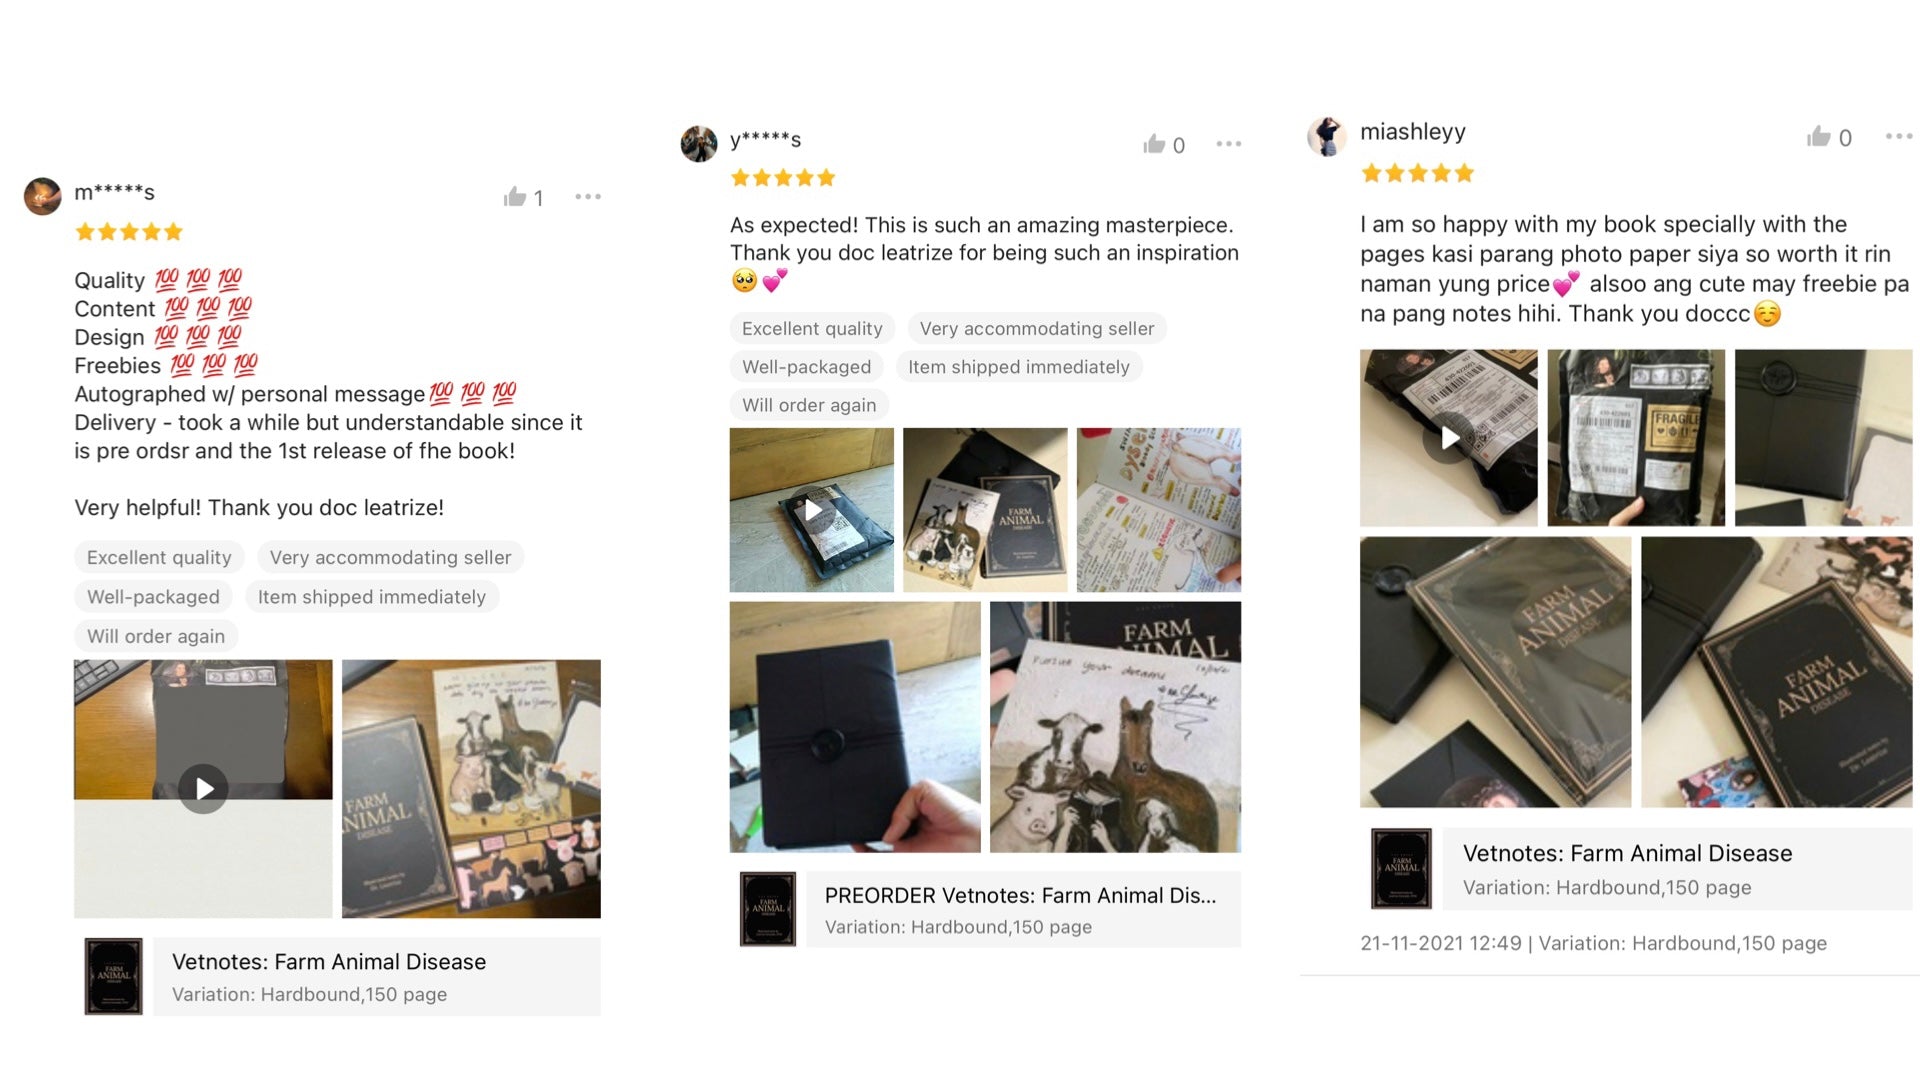Like the m*****s review with thumbs-up
The height and width of the screenshot is (1080, 1920).
515,197
